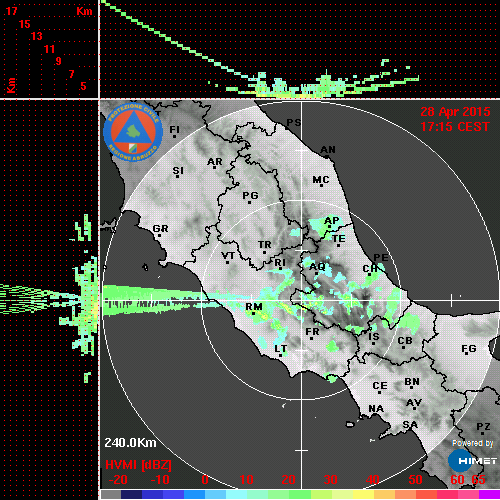Click the 17:15 CEST timestamp
Viewport: 500px width, 500px height.
[455, 127]
